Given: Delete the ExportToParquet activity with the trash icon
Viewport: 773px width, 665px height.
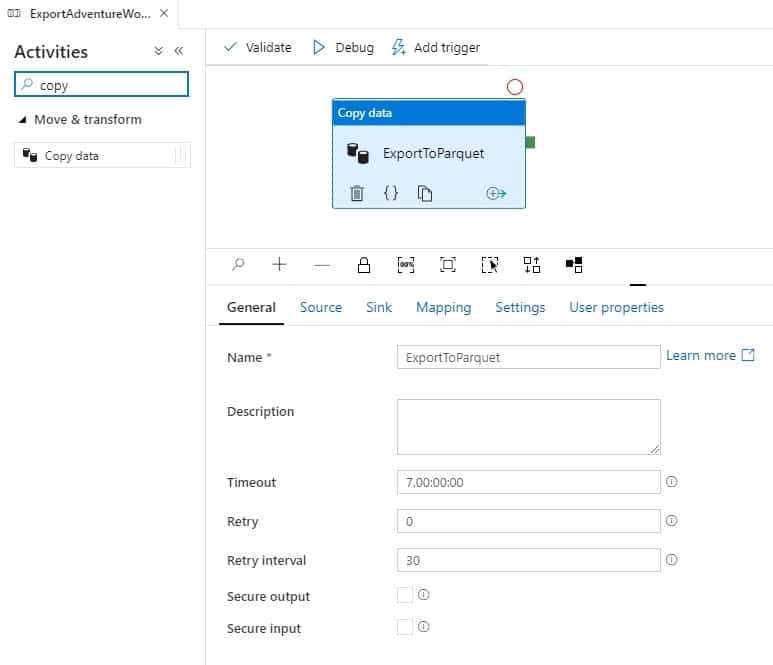Looking at the screenshot, I should 357,193.
